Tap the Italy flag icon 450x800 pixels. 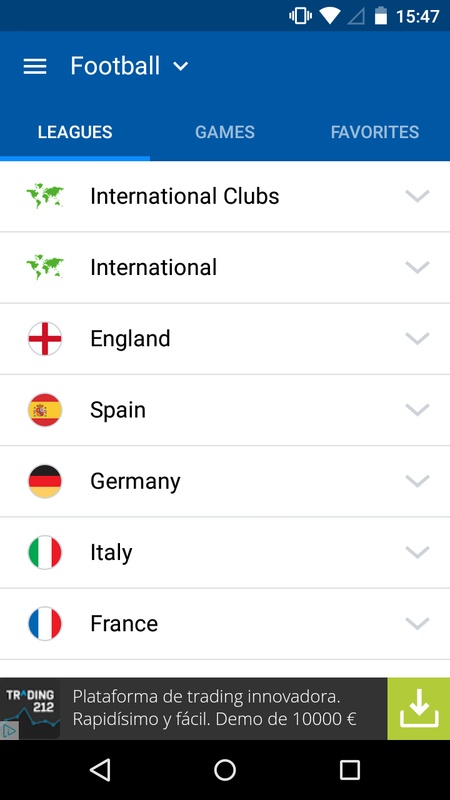point(45,552)
